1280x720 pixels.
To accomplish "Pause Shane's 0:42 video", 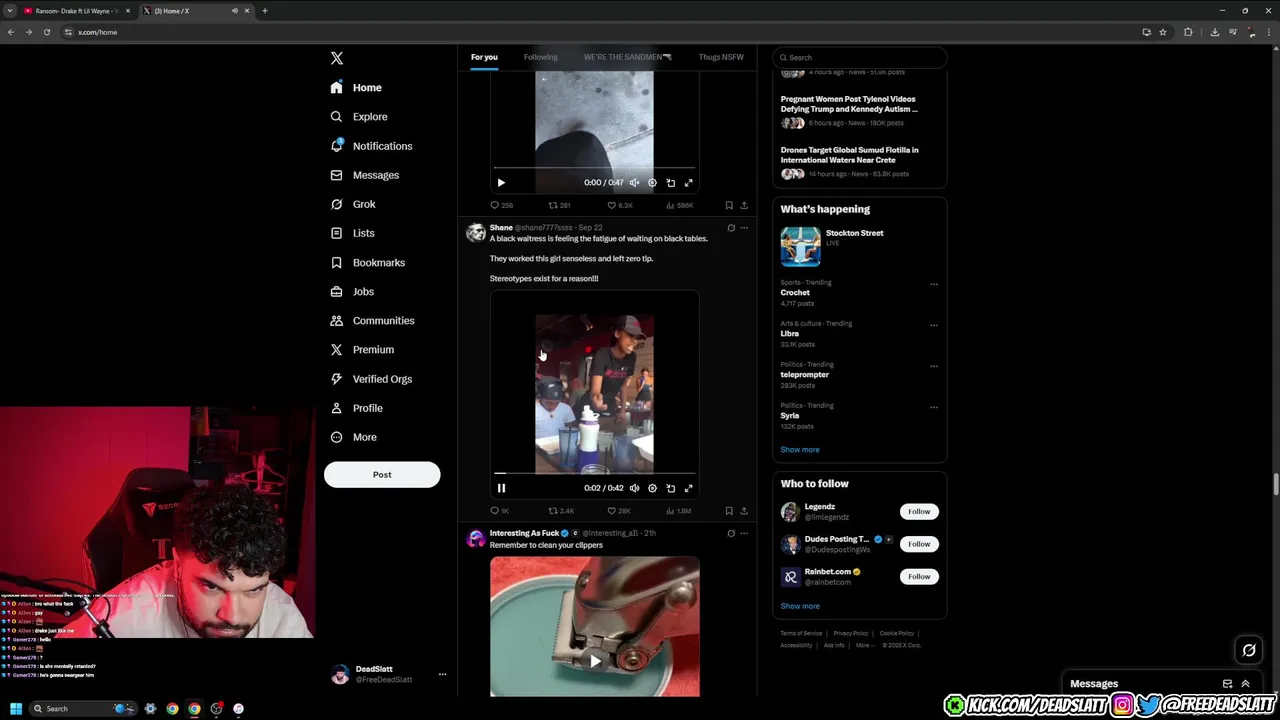I will [501, 488].
